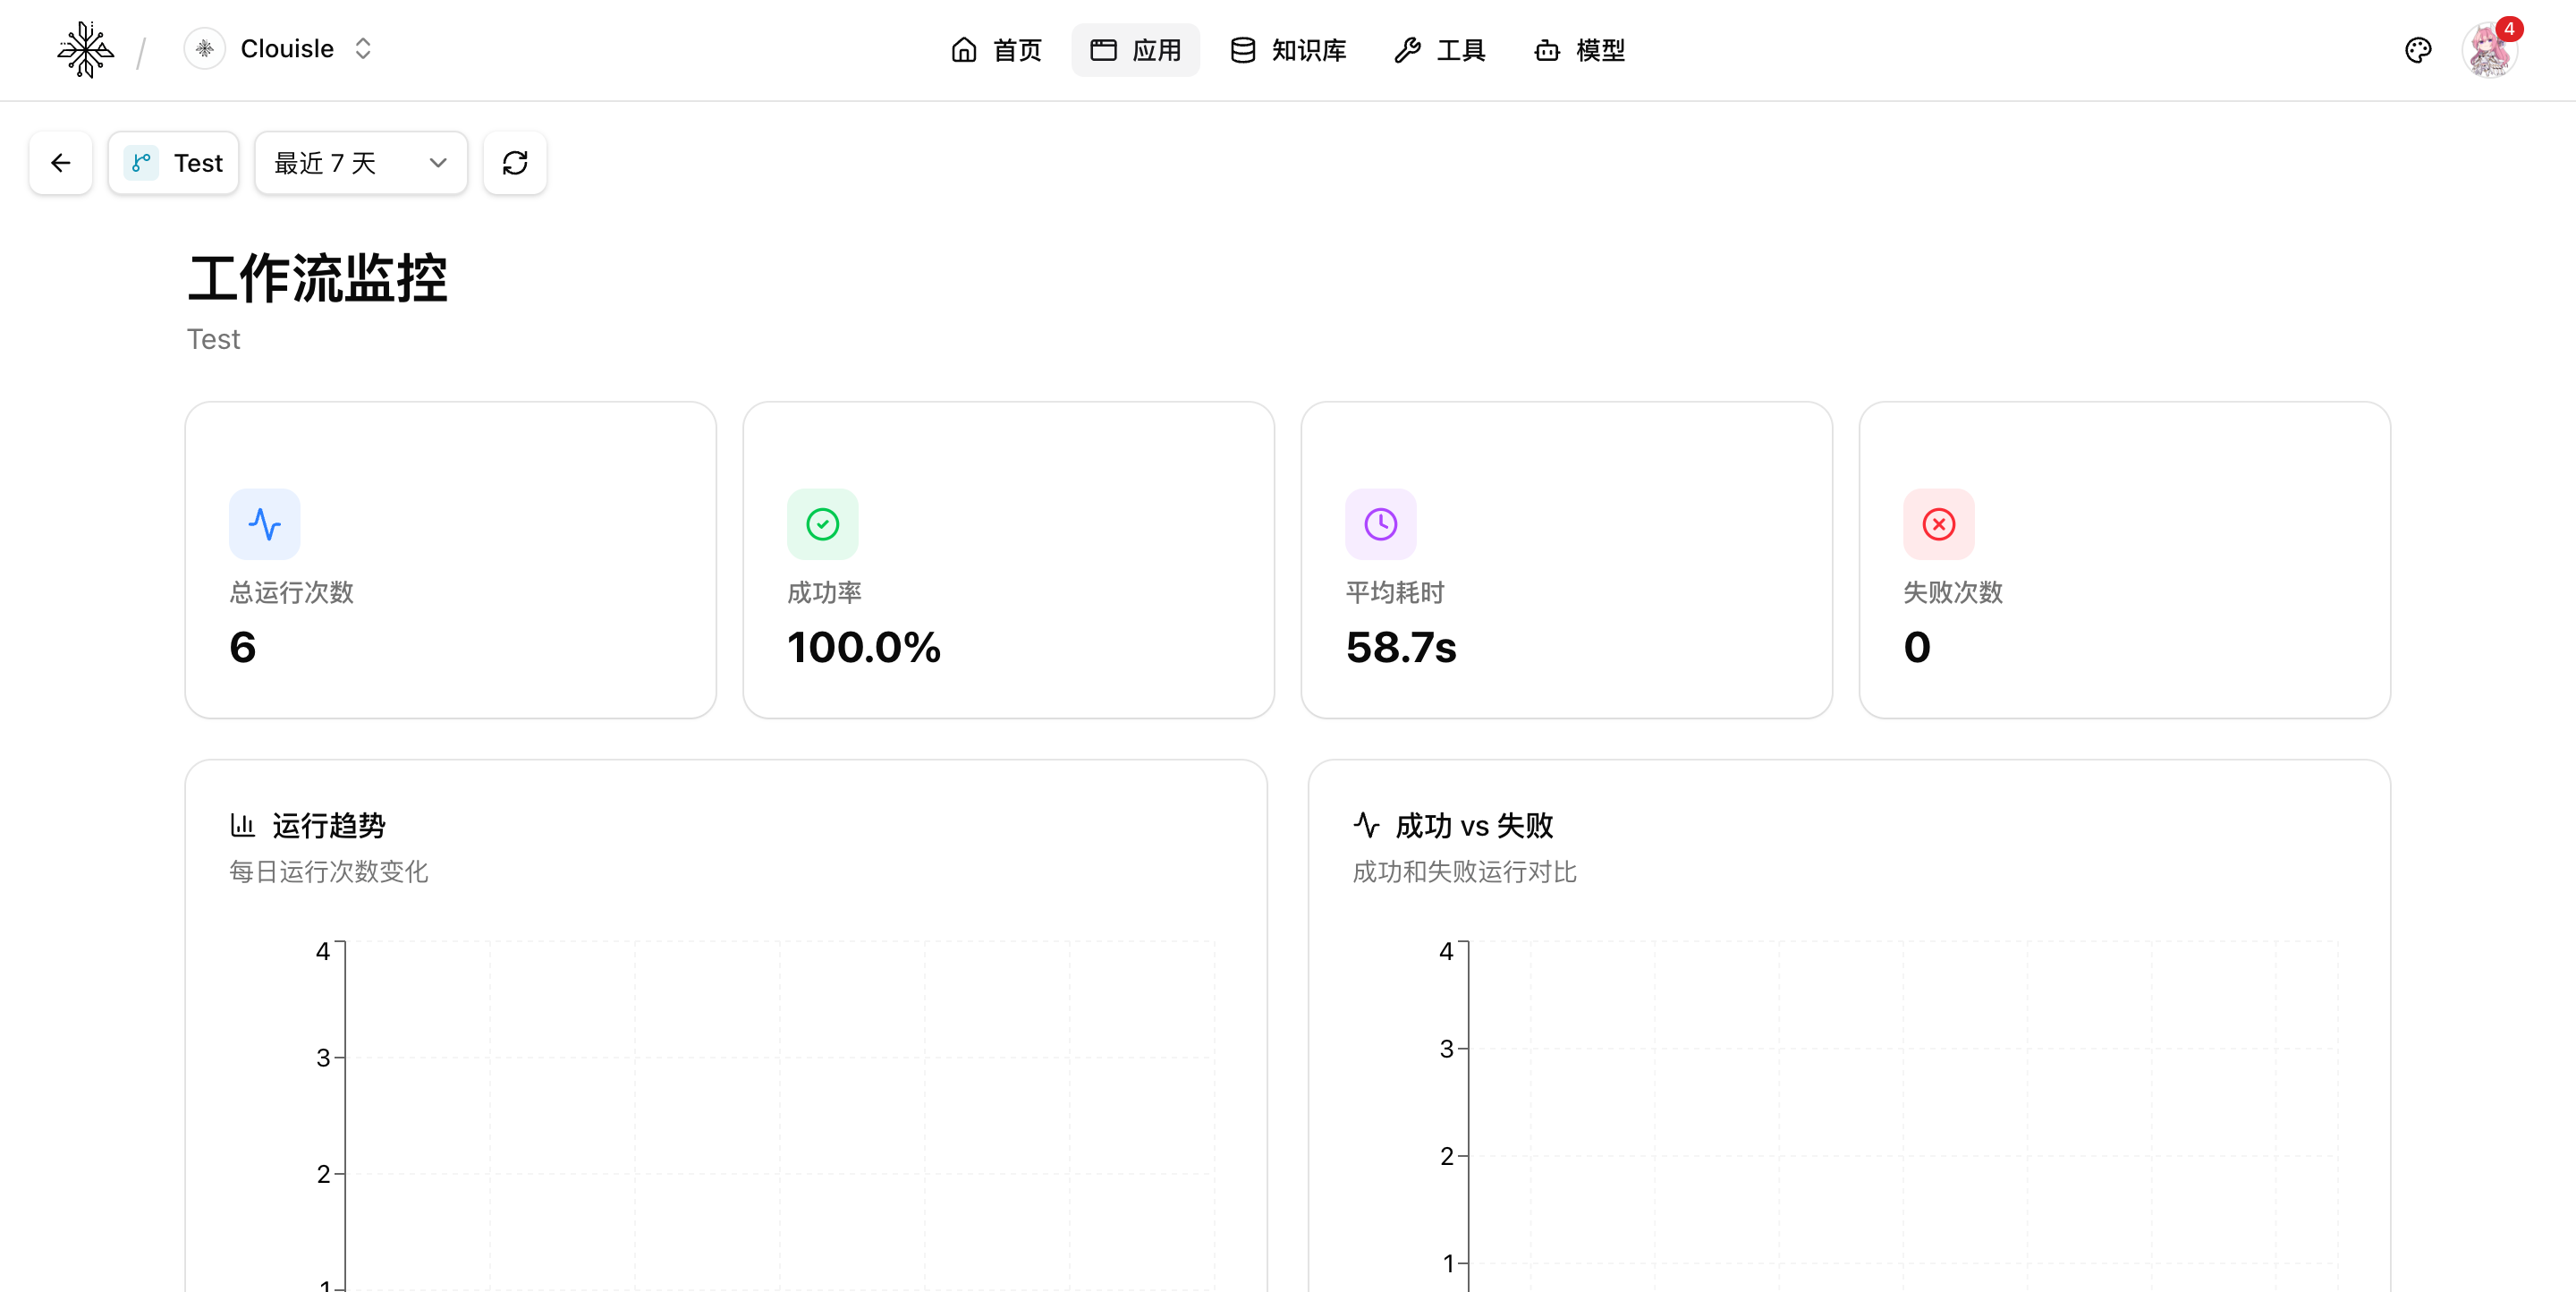Expand the Clouisle workspace switcher
Image resolution: width=2576 pixels, height=1292 pixels.
(363, 49)
